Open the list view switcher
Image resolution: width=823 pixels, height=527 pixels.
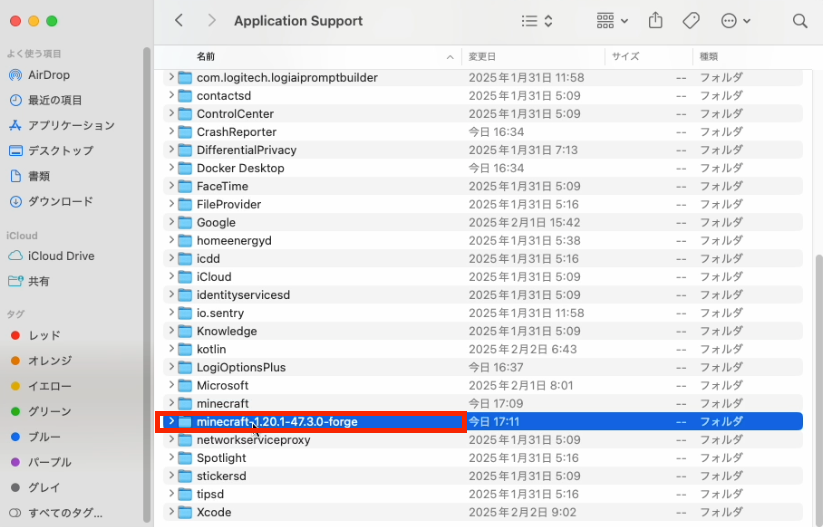point(537,21)
